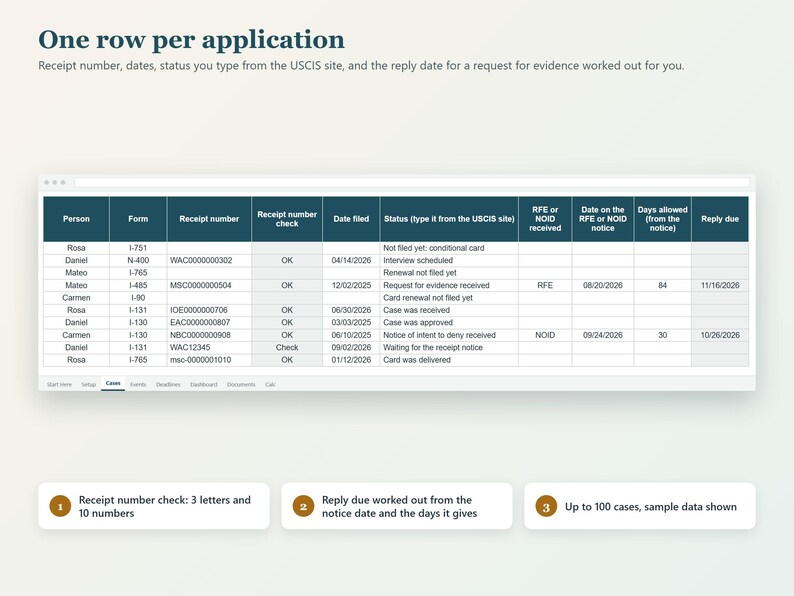Select receipt number msc-0000001010
This screenshot has height=596, width=794.
pyautogui.click(x=209, y=360)
